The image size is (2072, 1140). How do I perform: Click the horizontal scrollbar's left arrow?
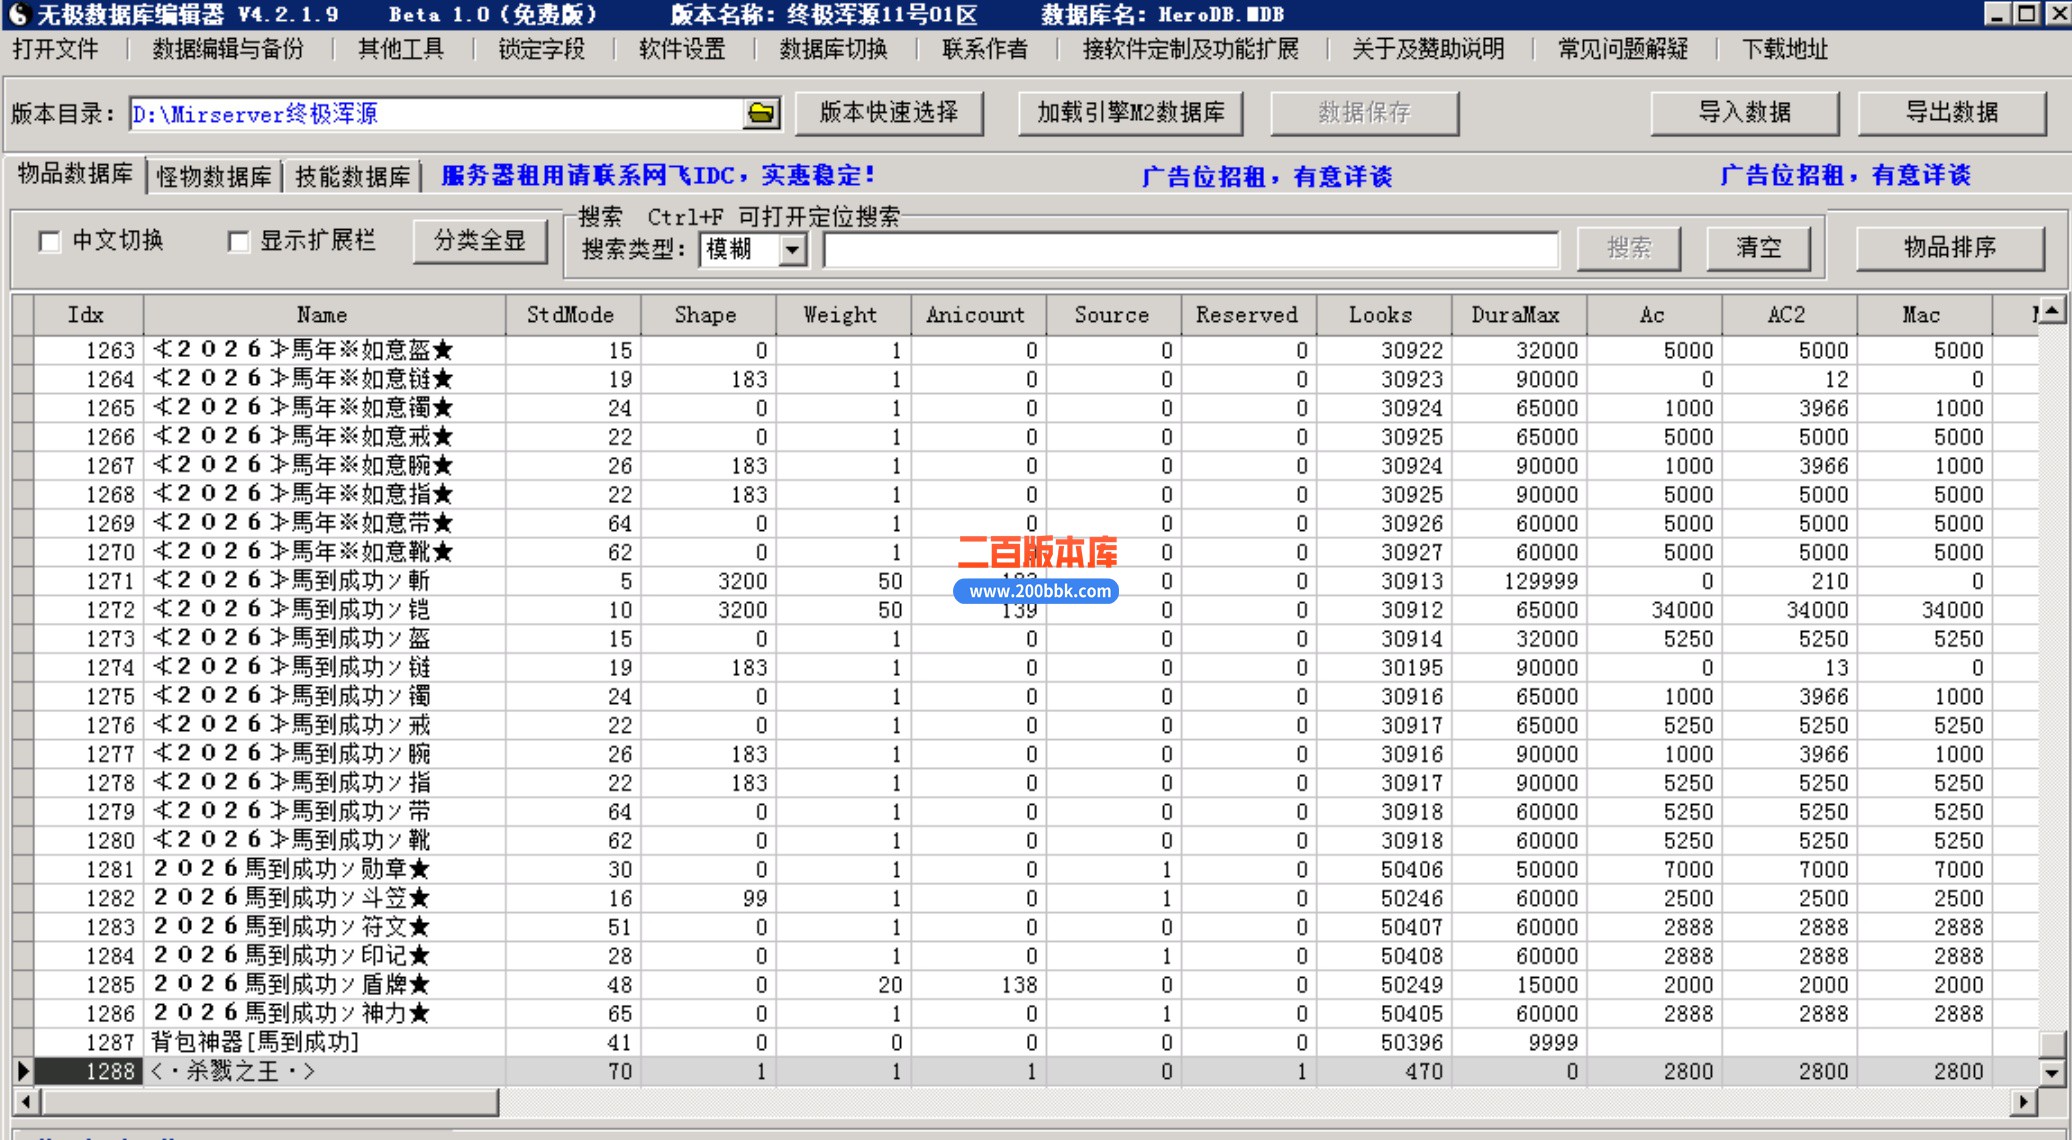point(26,1101)
